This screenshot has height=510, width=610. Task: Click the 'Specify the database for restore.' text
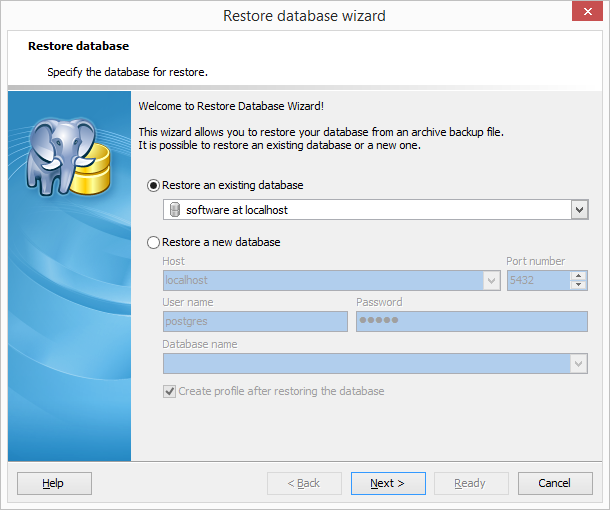click(x=127, y=72)
